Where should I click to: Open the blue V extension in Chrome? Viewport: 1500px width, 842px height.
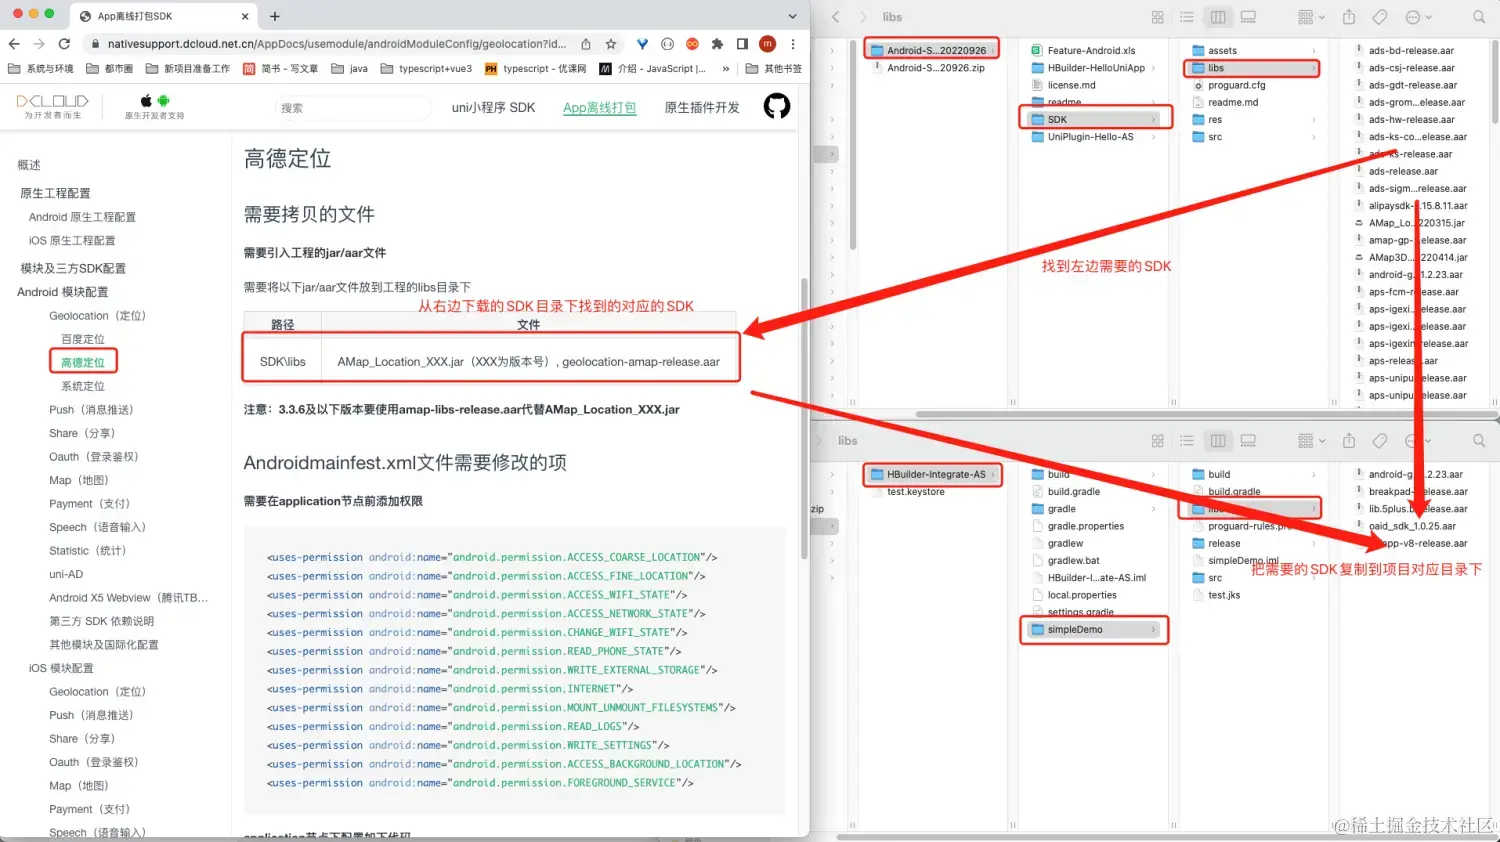tap(642, 44)
